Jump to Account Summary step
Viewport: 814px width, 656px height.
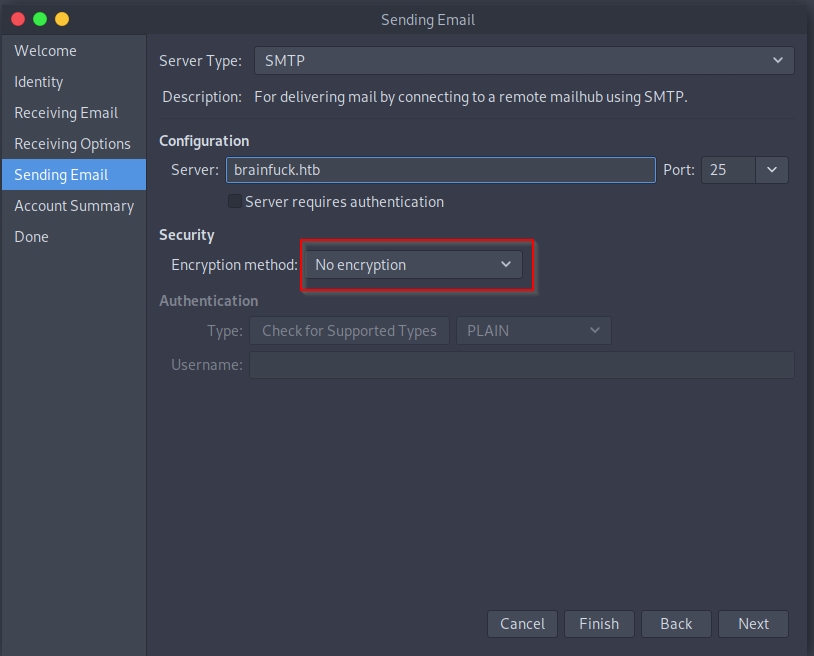coord(74,206)
